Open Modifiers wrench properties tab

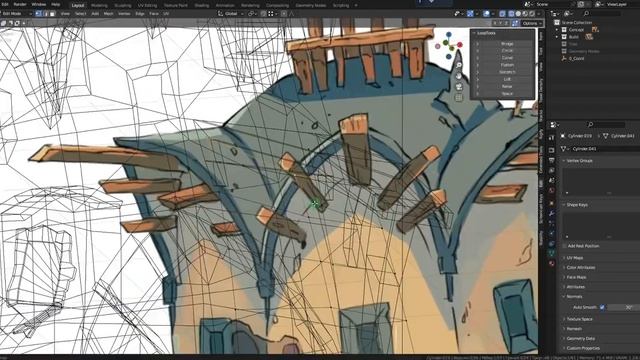[x=551, y=213]
